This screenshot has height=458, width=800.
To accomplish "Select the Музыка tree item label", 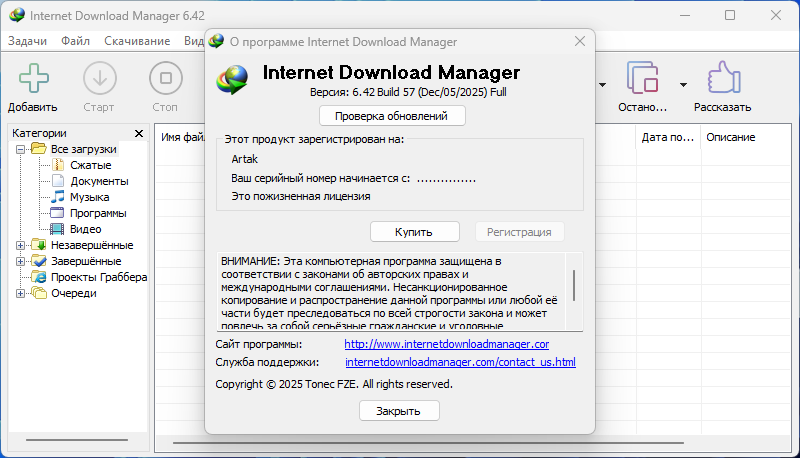I will (89, 197).
